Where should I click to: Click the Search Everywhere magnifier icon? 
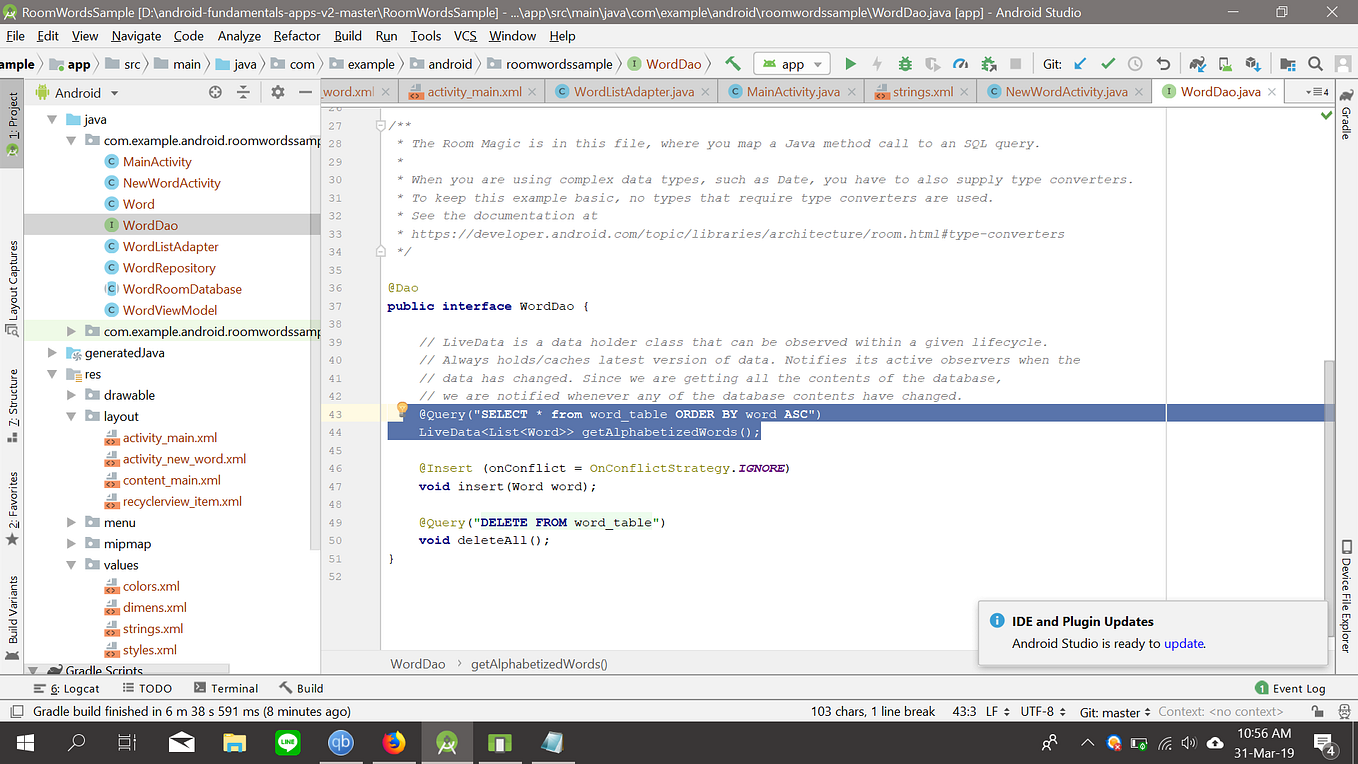tap(1315, 63)
